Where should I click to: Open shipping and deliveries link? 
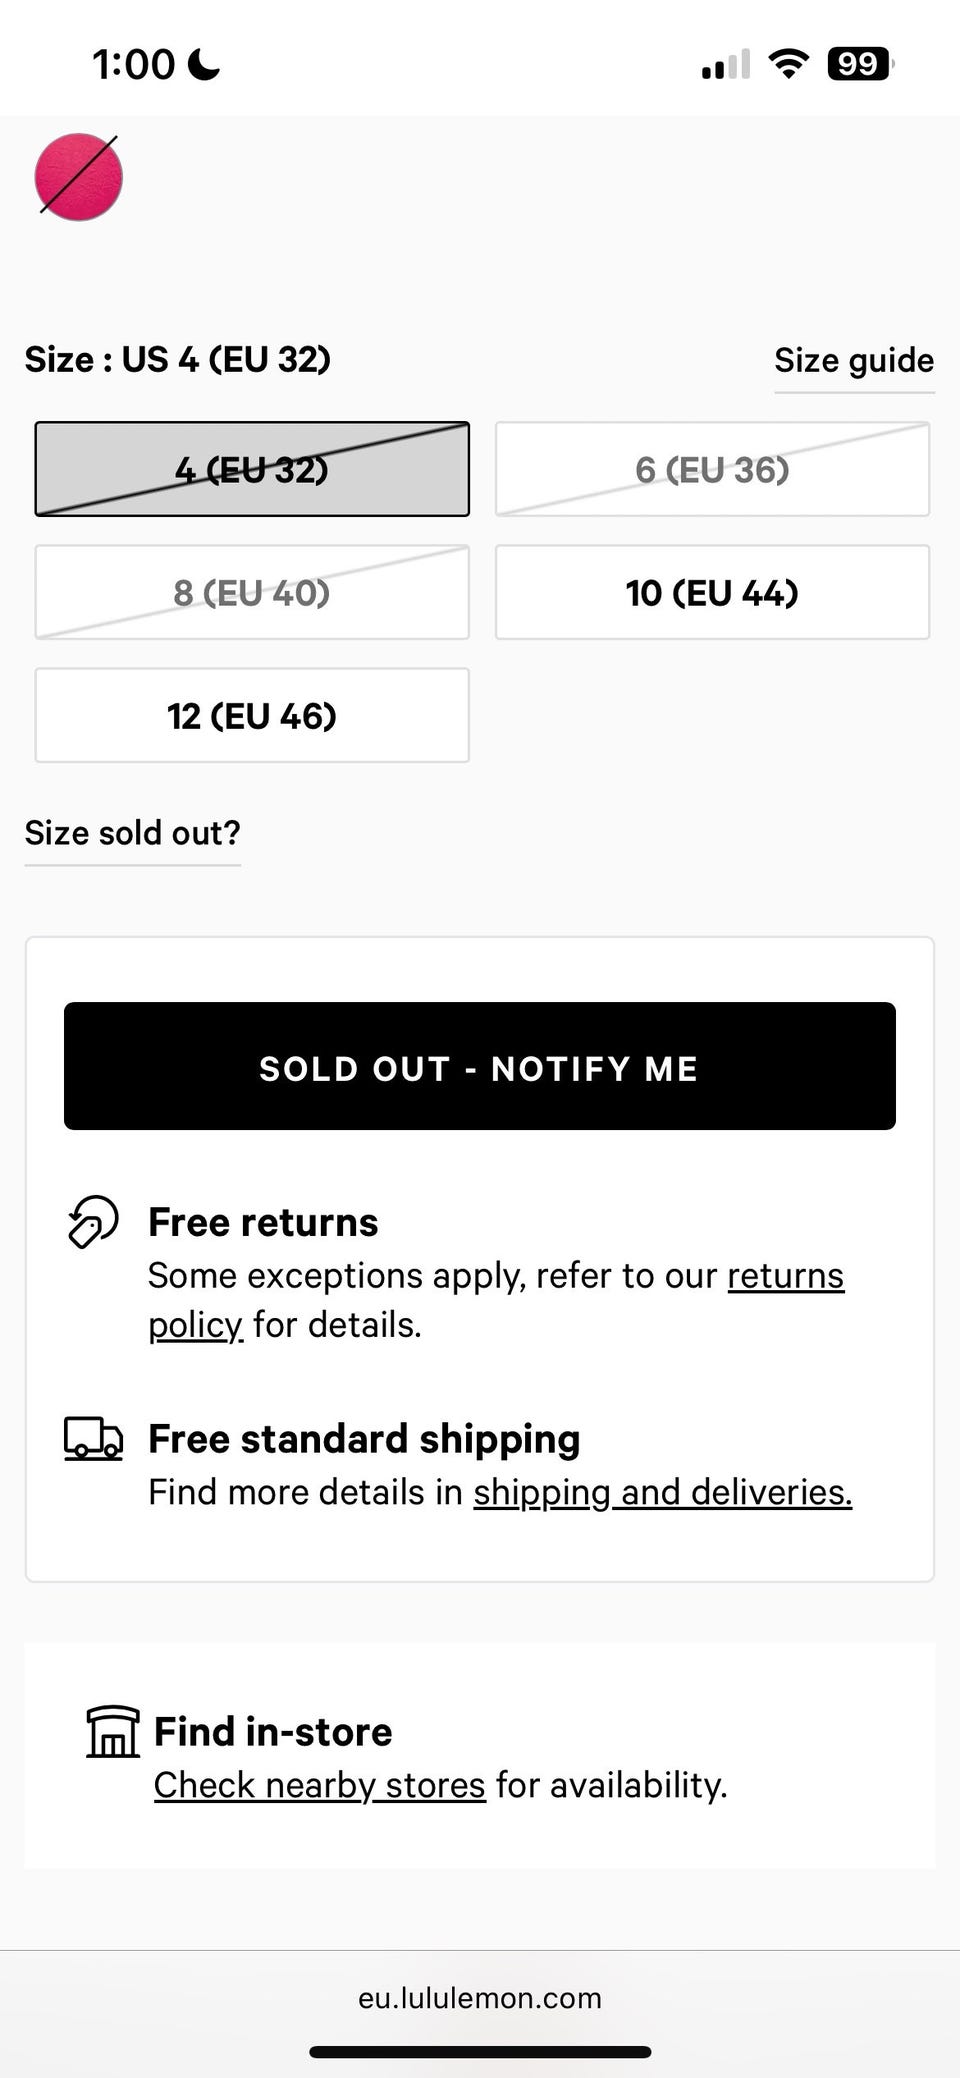click(662, 1492)
